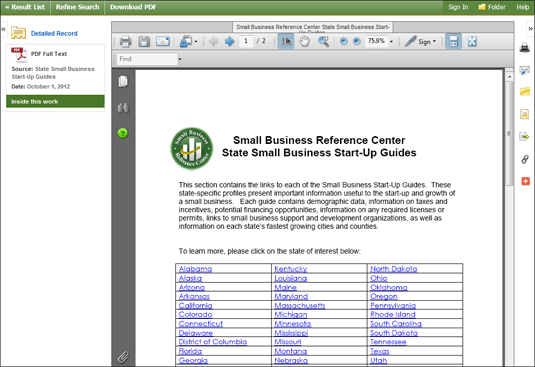Viewport: 535px width, 367px height.
Task: Email the PDF via envelope toolbar icon
Action: click(163, 41)
